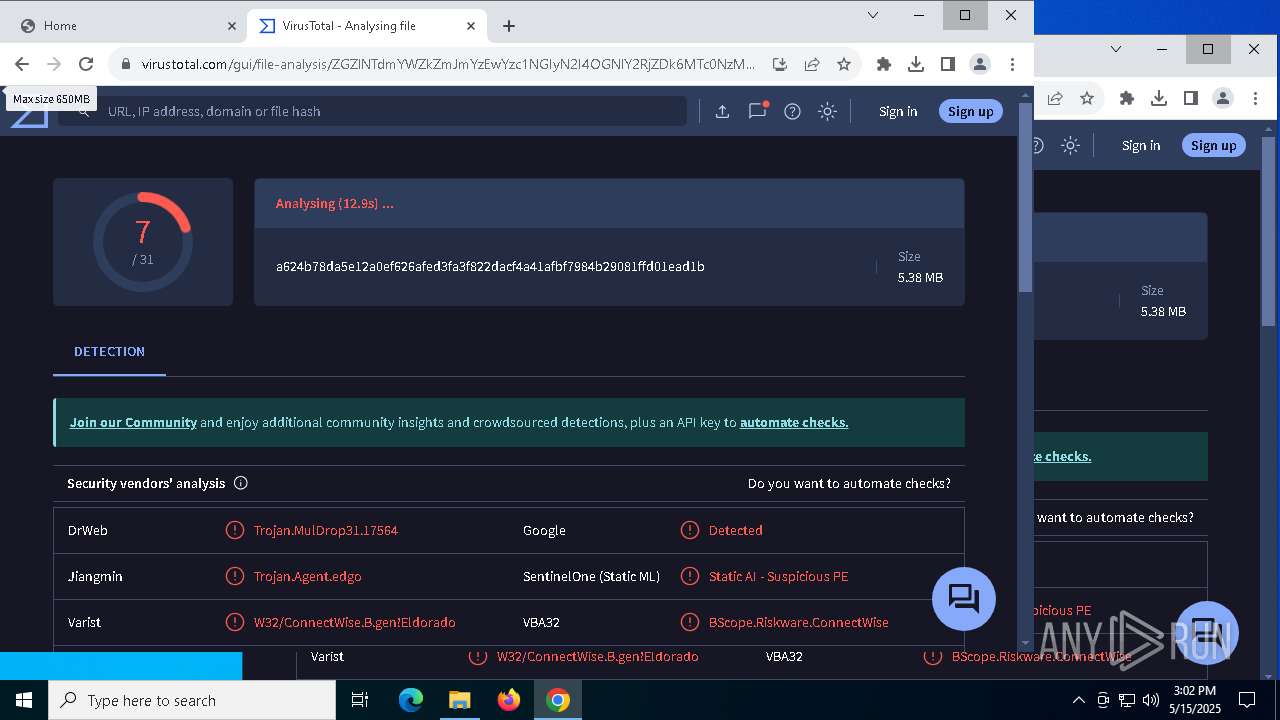The width and height of the screenshot is (1280, 720).
Task: Click the Type here to search box
Action: 192,700
